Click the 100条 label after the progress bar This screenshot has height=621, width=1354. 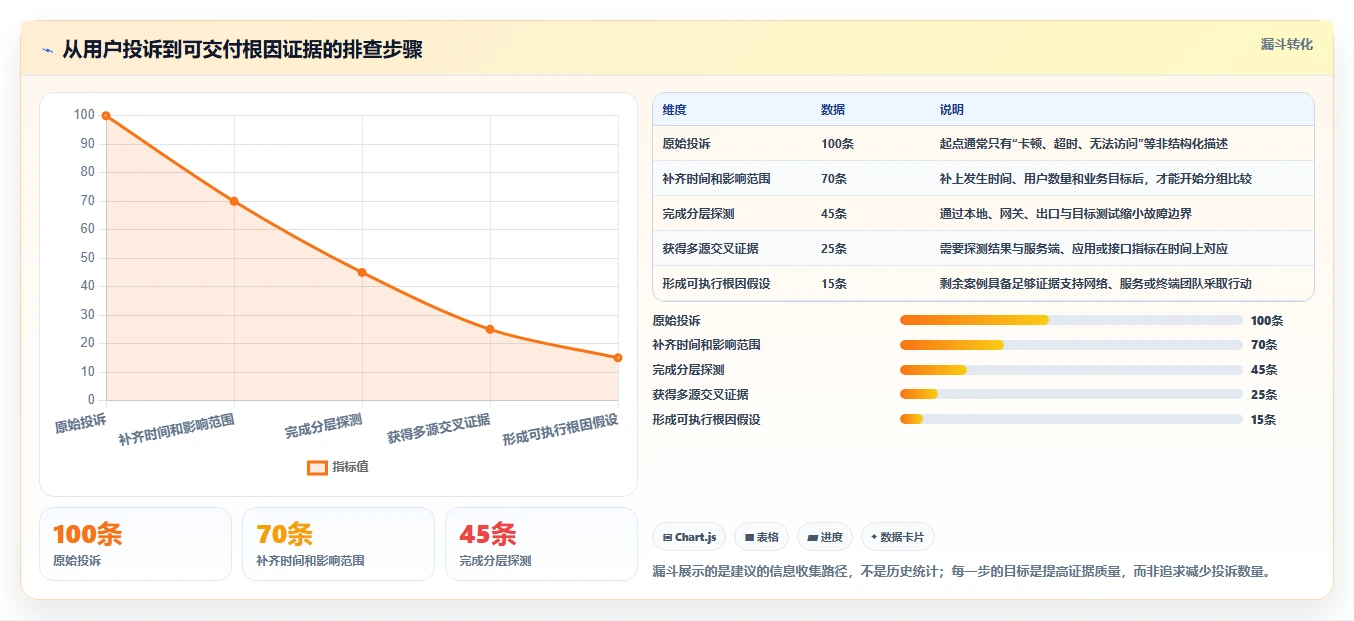pos(1267,321)
